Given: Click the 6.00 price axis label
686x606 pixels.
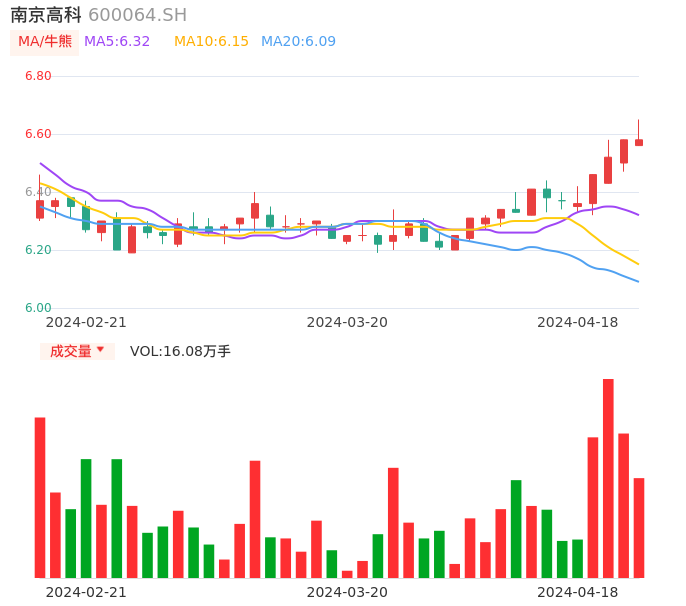Looking at the screenshot, I should pos(38,308).
